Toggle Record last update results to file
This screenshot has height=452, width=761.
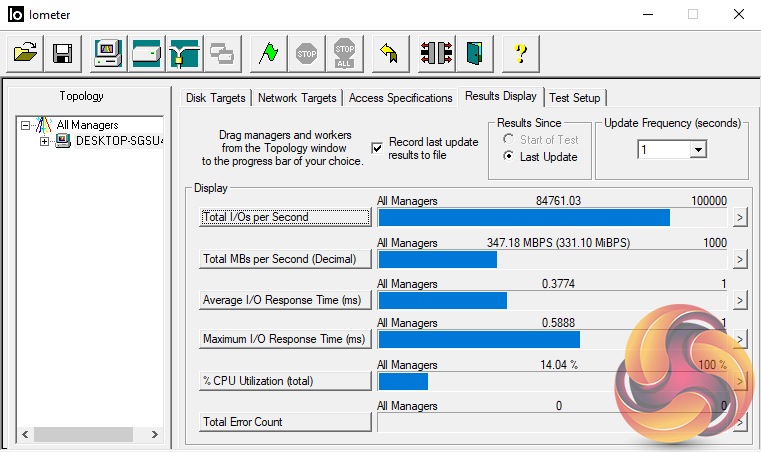[377, 148]
